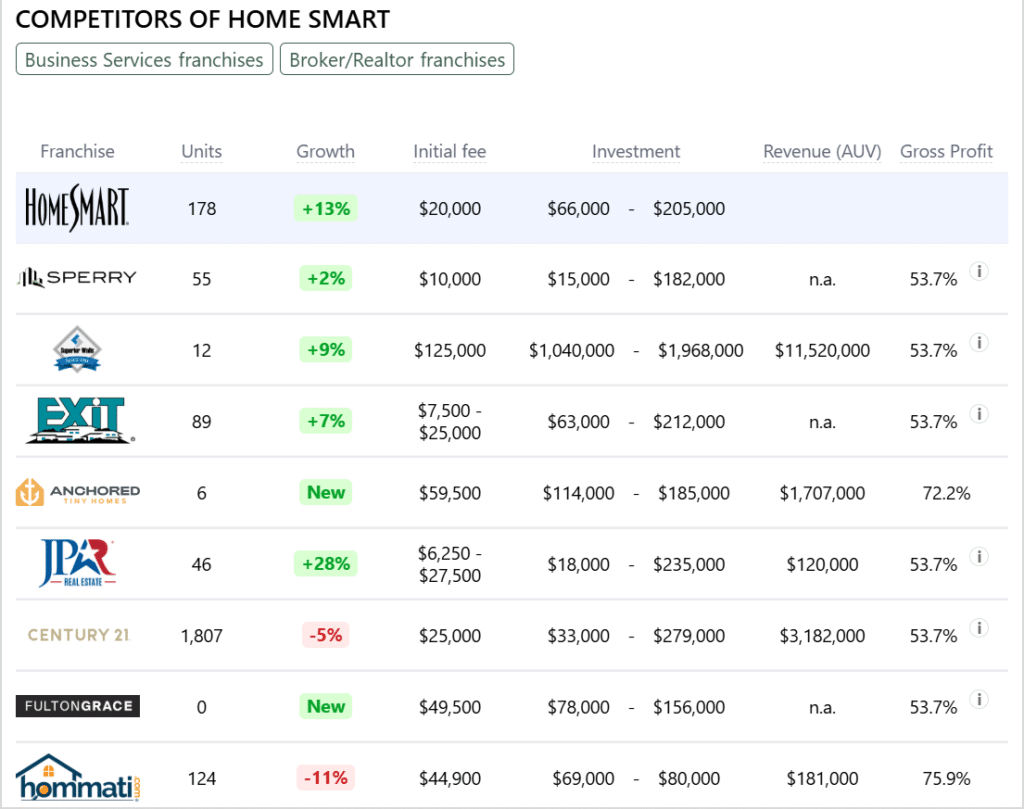Click the +9% growth badge
1024x809 pixels.
click(325, 349)
